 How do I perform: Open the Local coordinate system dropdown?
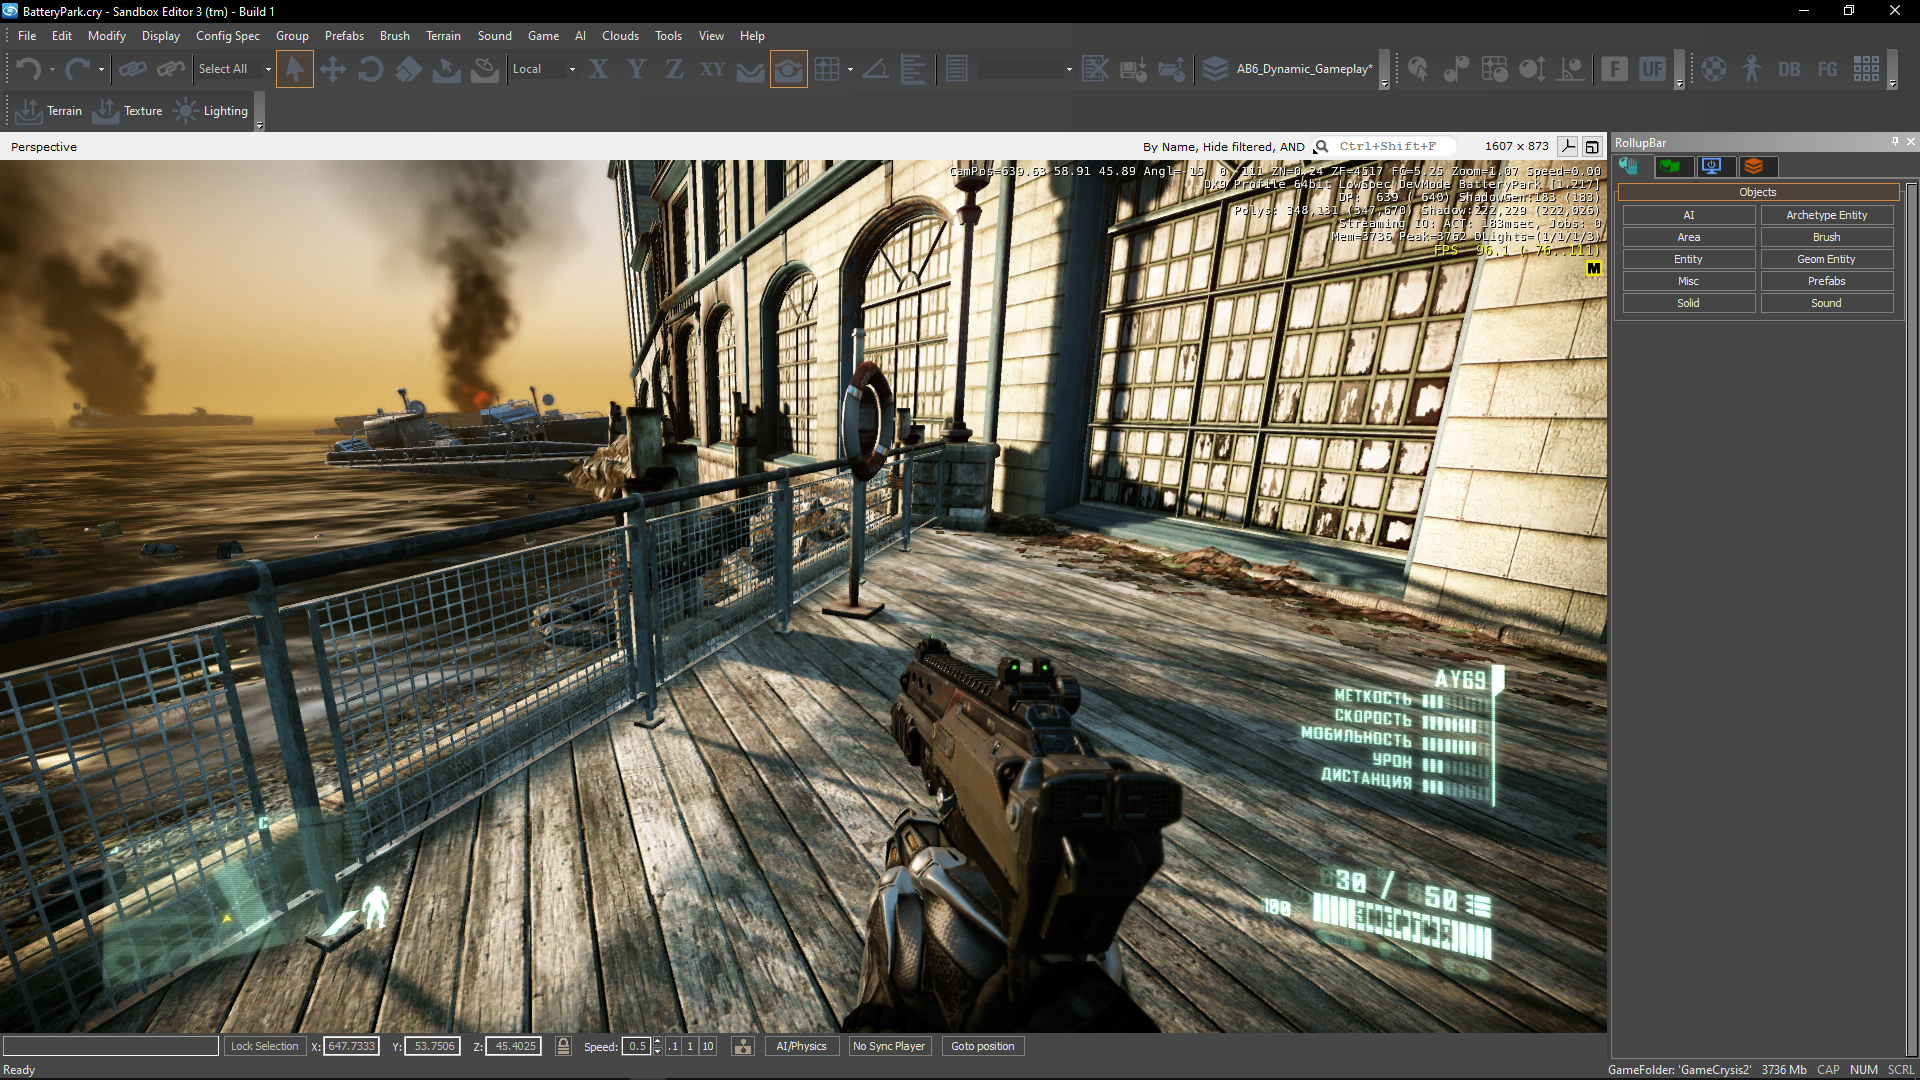[x=572, y=69]
